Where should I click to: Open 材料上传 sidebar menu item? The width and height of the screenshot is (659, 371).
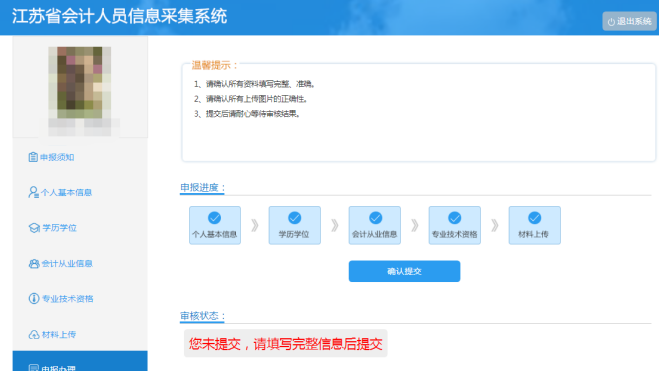pos(80,334)
